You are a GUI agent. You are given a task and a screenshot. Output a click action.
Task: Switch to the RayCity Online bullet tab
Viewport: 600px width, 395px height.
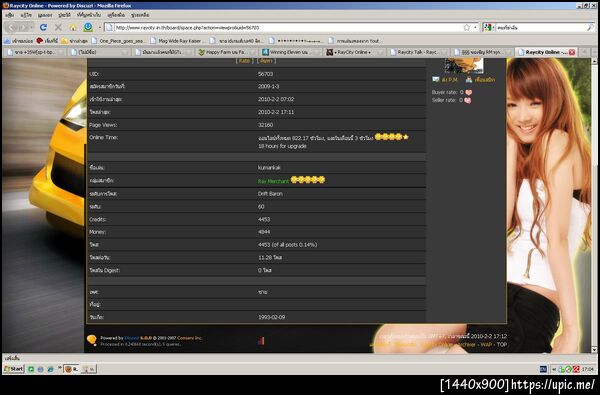(x=353, y=52)
